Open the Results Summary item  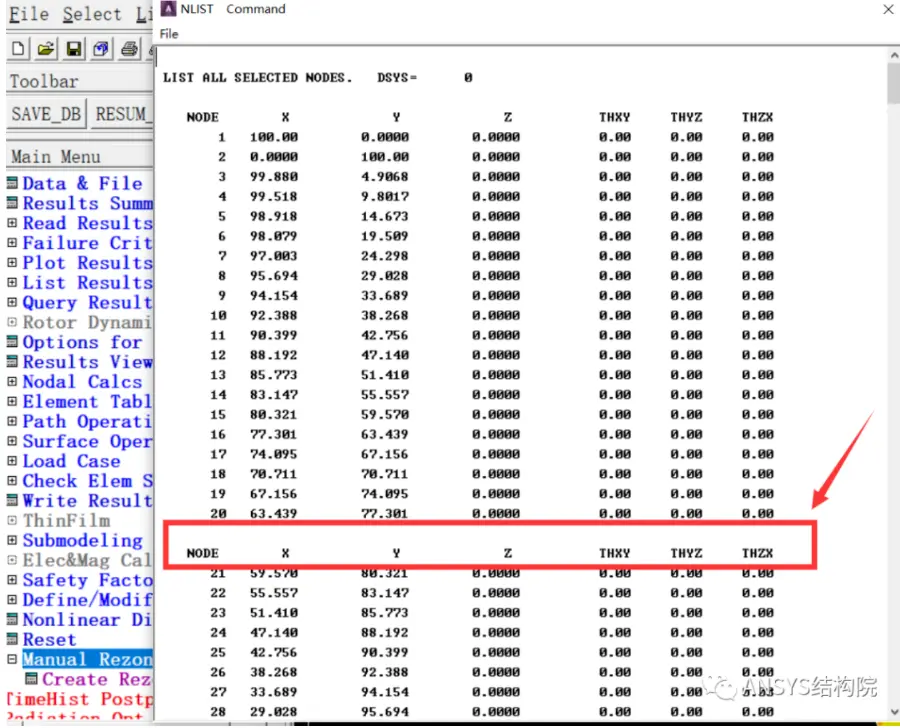(x=88, y=203)
